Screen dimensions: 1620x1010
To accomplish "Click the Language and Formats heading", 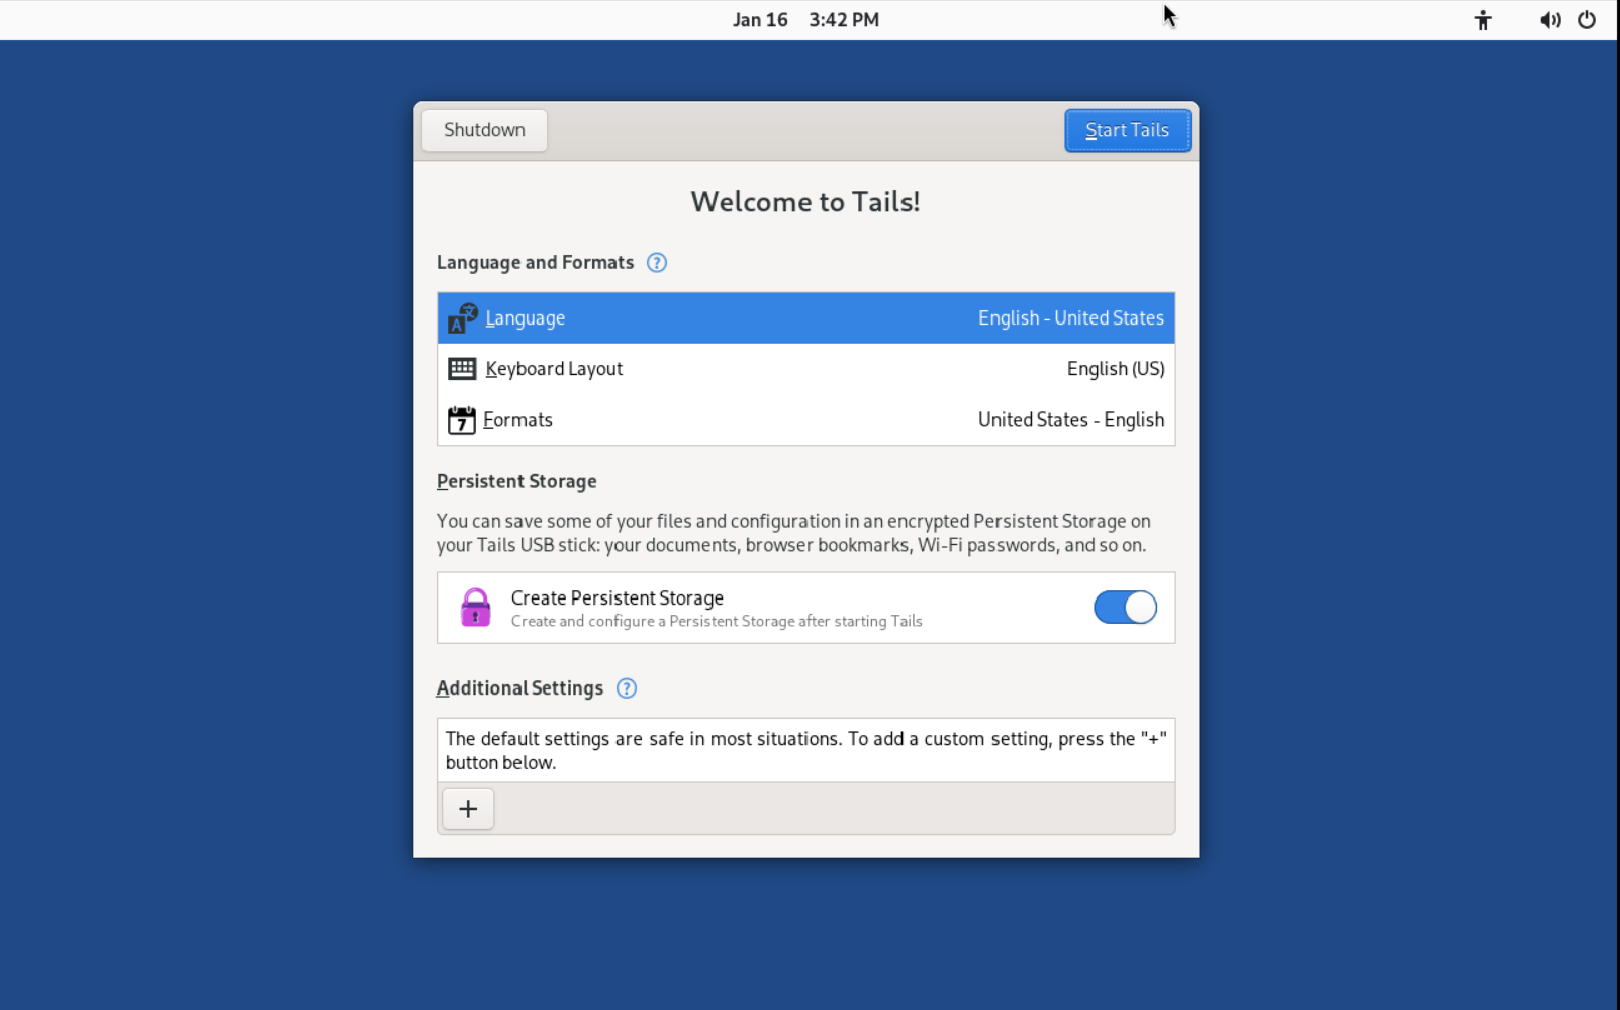I will pyautogui.click(x=535, y=262).
